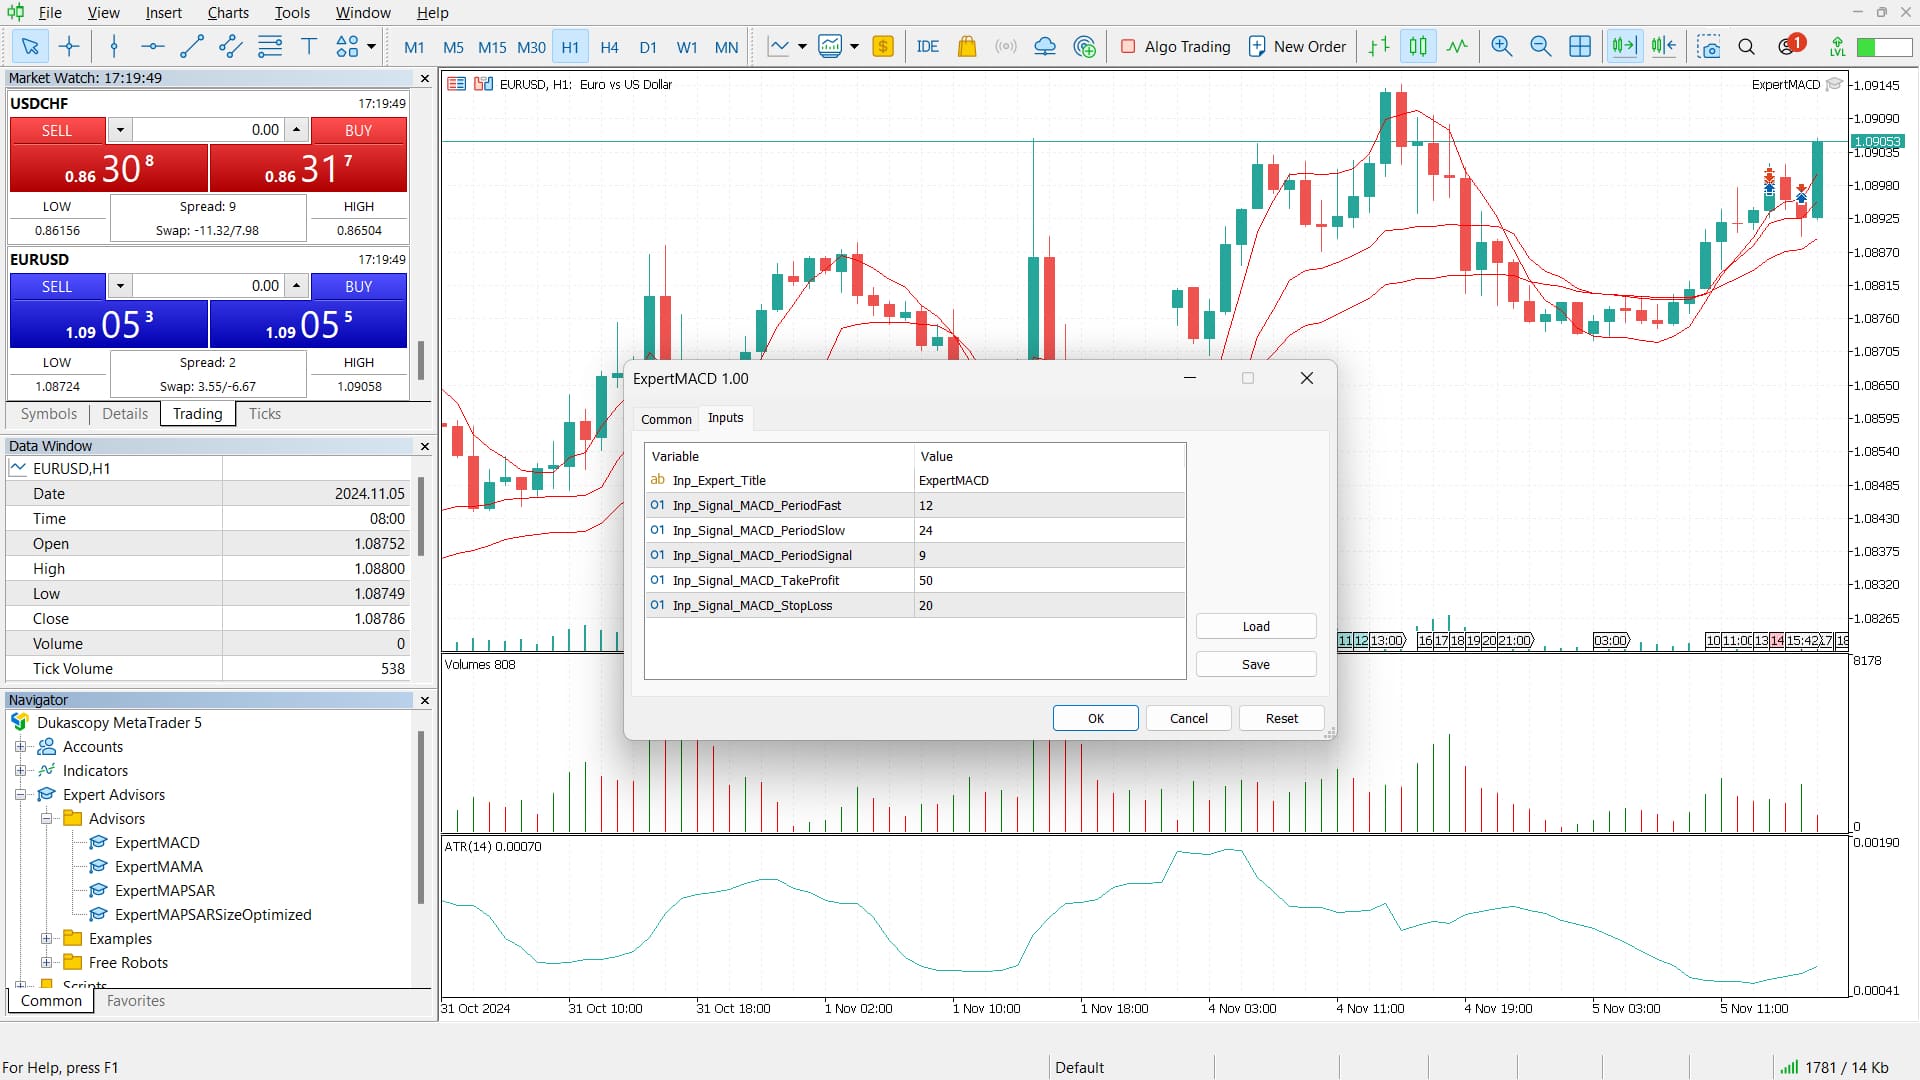Open the search magnifier icon

[1746, 46]
